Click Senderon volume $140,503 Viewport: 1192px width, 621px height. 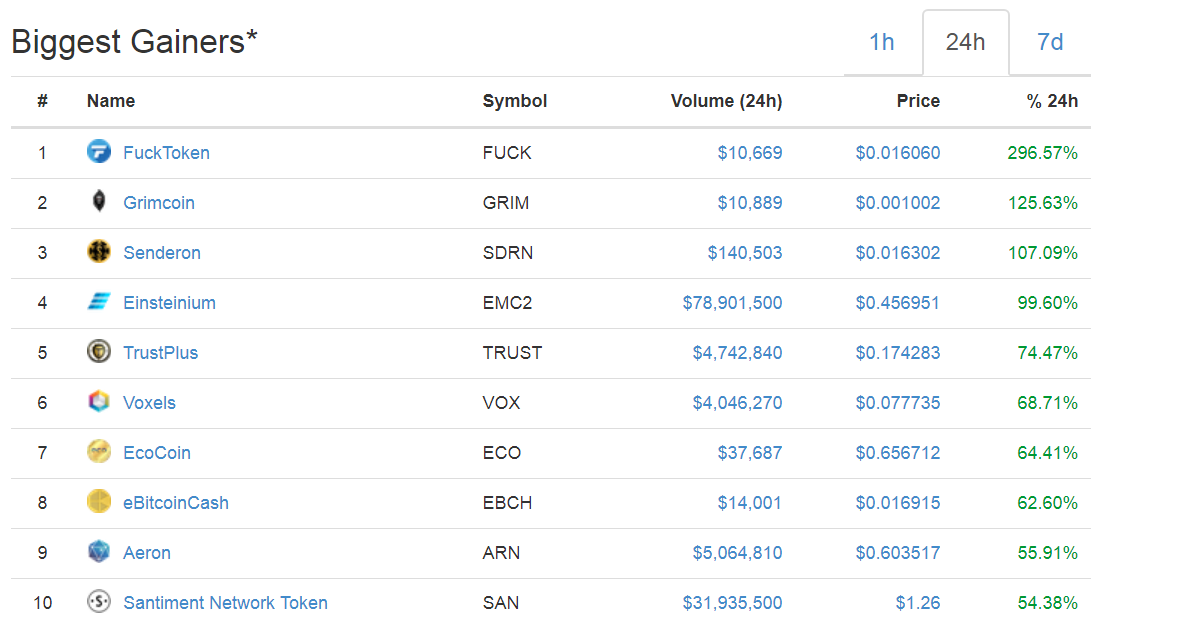click(744, 253)
